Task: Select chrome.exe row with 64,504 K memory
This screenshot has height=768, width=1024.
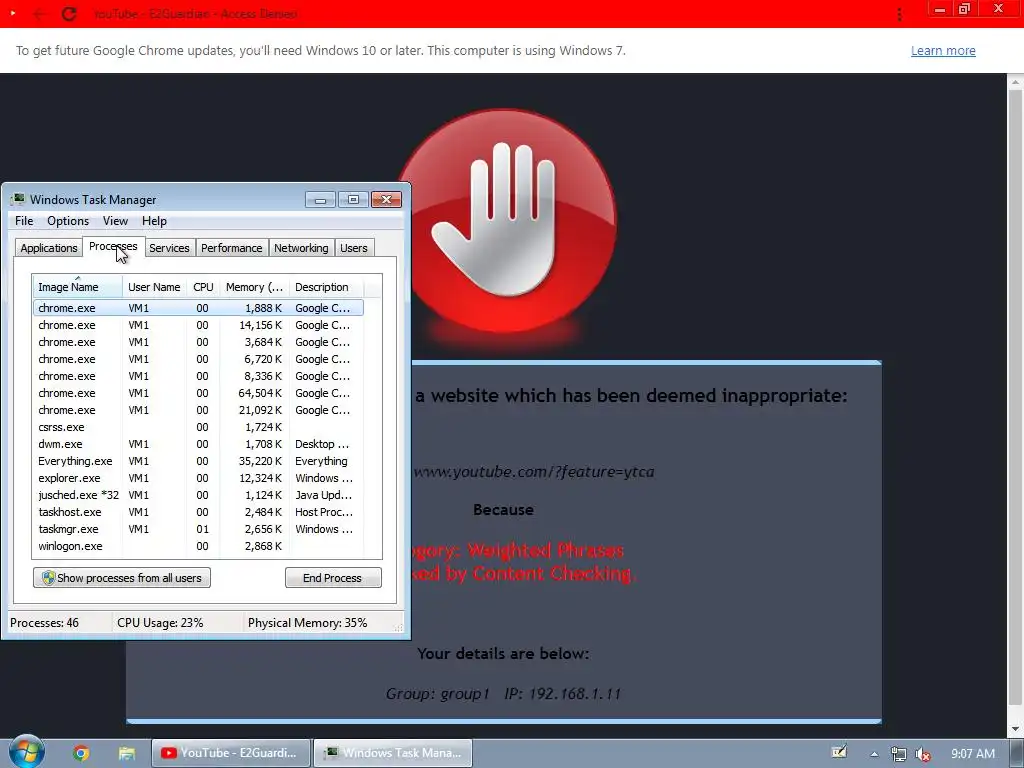Action: pos(198,393)
